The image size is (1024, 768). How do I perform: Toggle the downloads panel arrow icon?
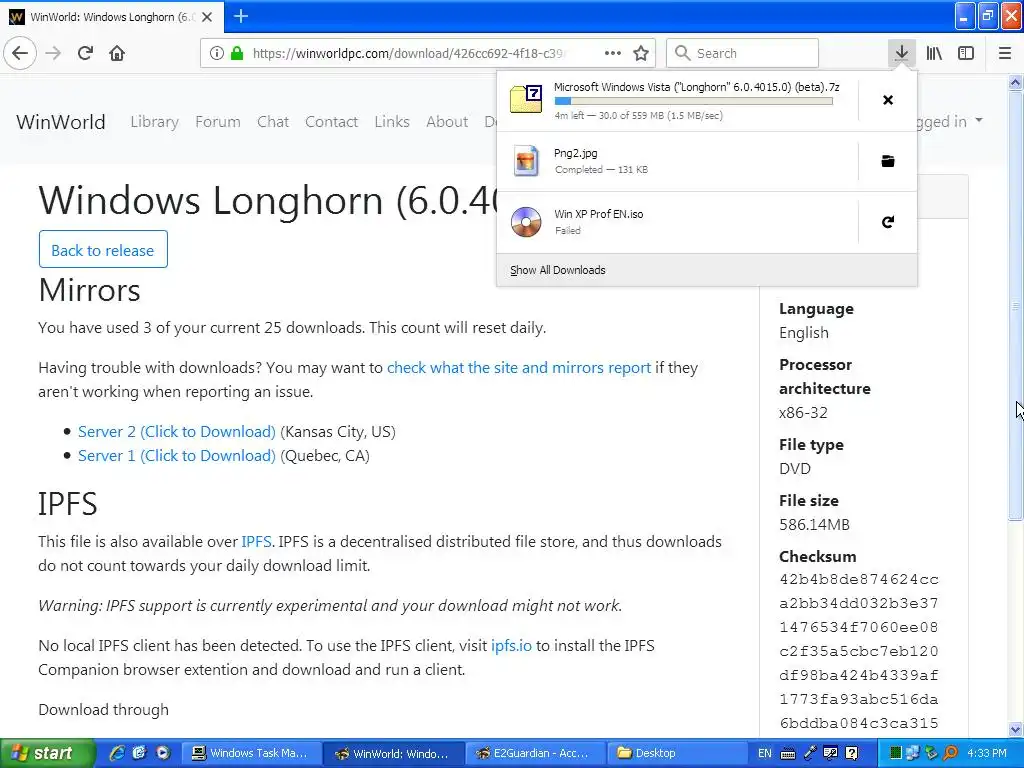click(x=901, y=53)
